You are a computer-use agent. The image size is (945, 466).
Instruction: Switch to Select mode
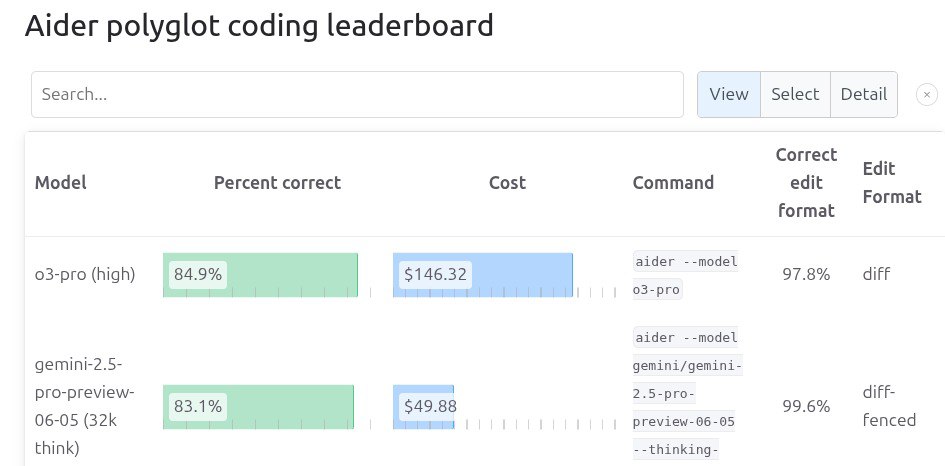795,95
